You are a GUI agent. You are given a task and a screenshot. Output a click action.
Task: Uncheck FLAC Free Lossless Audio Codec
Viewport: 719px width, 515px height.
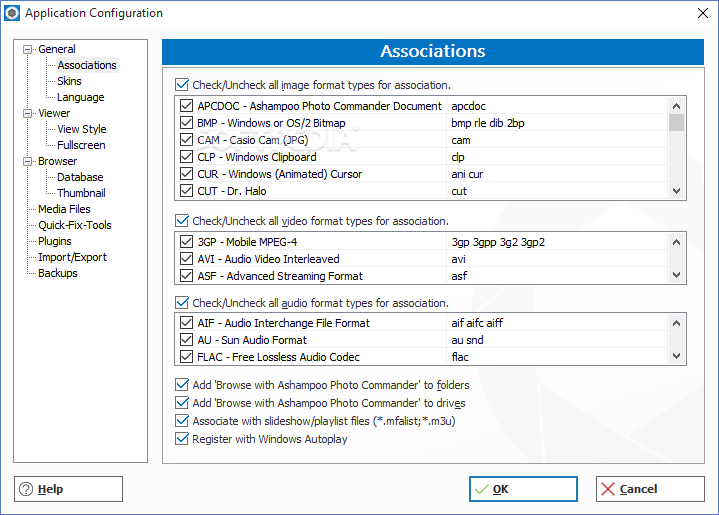tap(186, 357)
